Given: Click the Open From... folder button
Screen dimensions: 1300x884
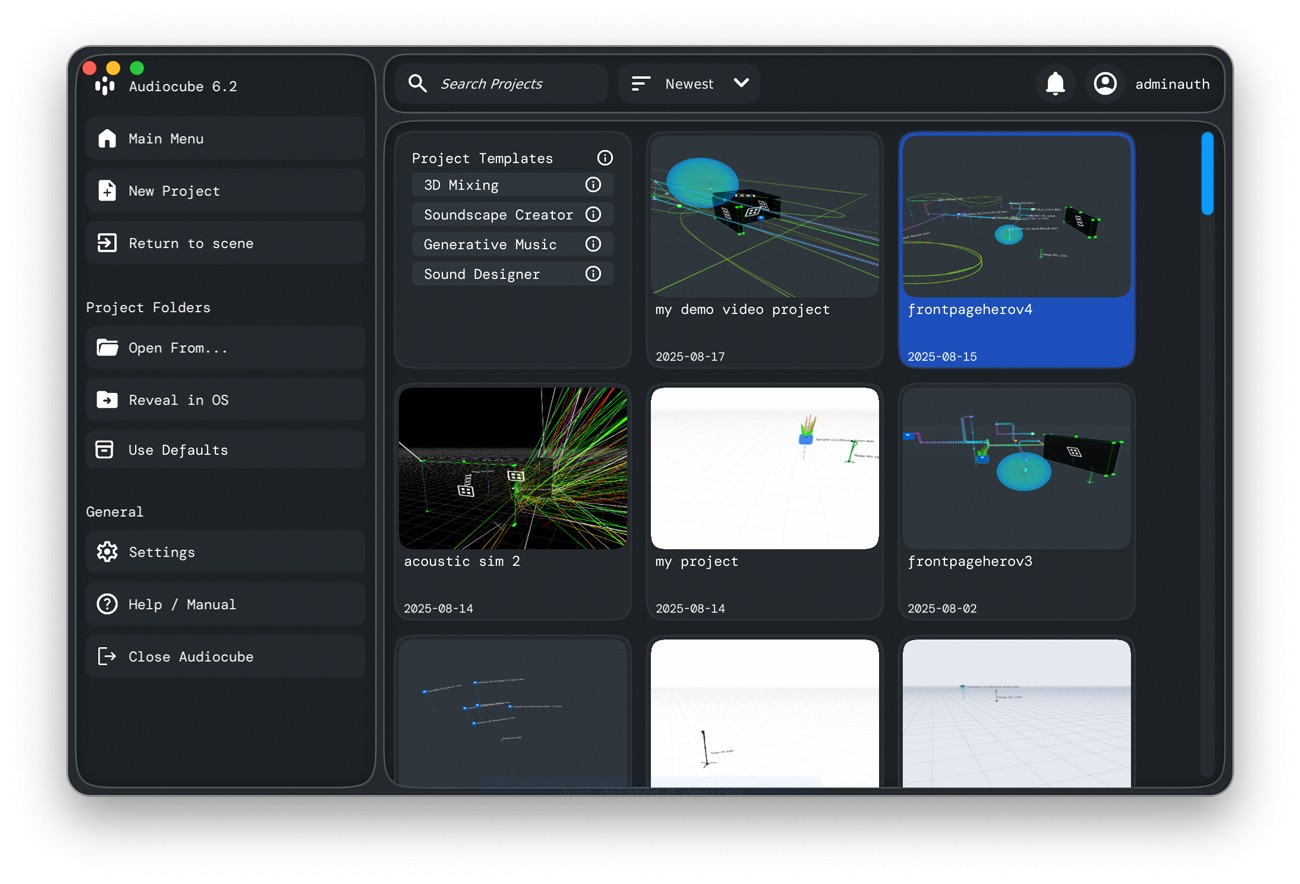Looking at the screenshot, I should point(225,348).
